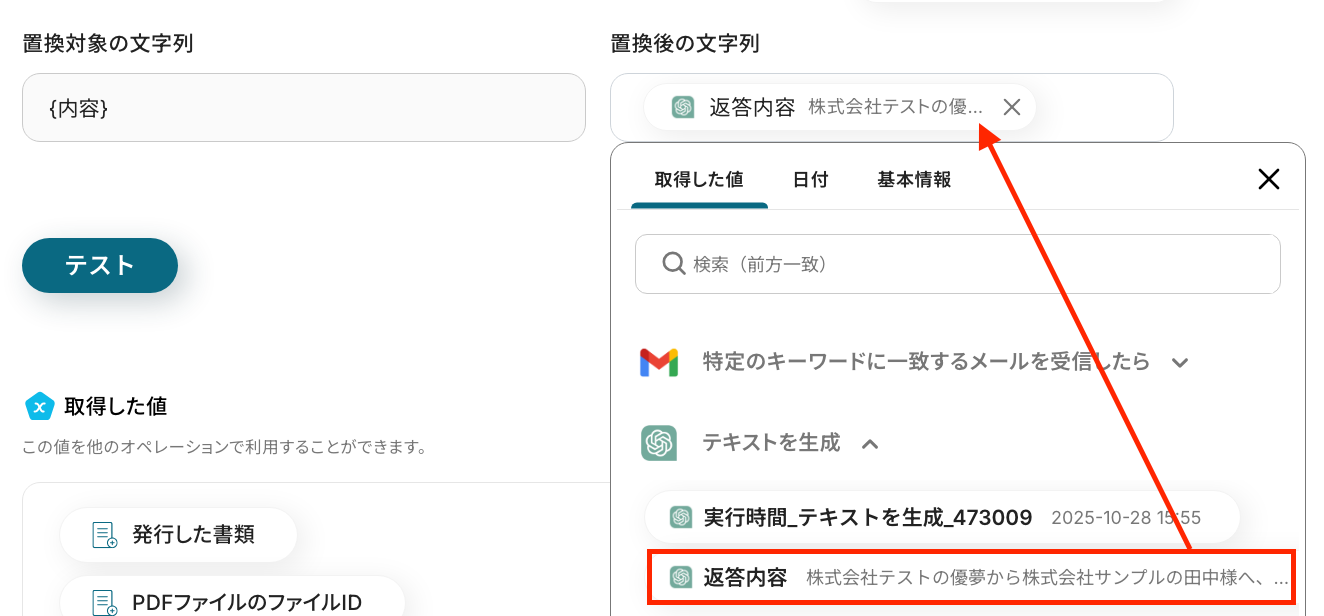1324x616 pixels.
Task: Click the ChatGPT icon beside テキストを生成
Action: coord(659,442)
